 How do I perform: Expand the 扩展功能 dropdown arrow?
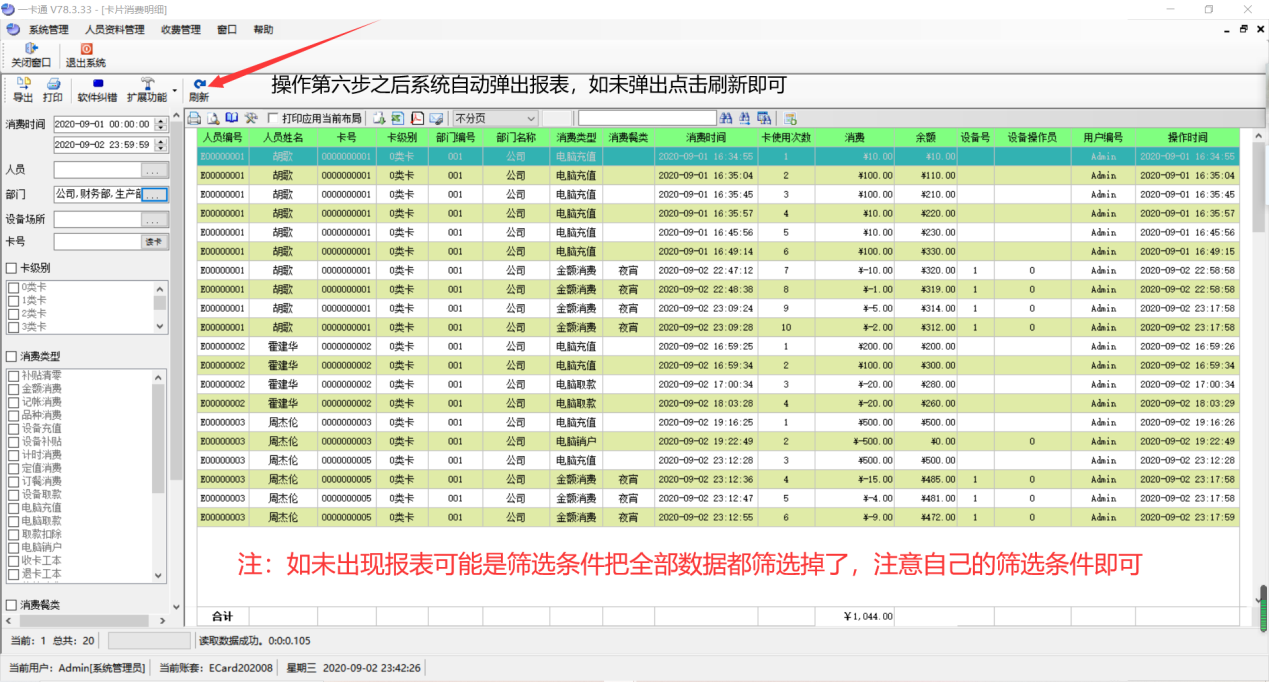click(175, 91)
